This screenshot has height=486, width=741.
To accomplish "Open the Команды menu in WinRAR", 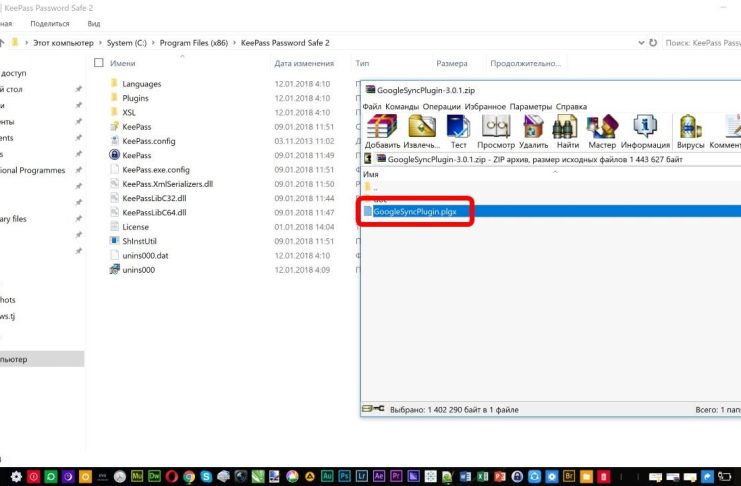I will click(402, 106).
